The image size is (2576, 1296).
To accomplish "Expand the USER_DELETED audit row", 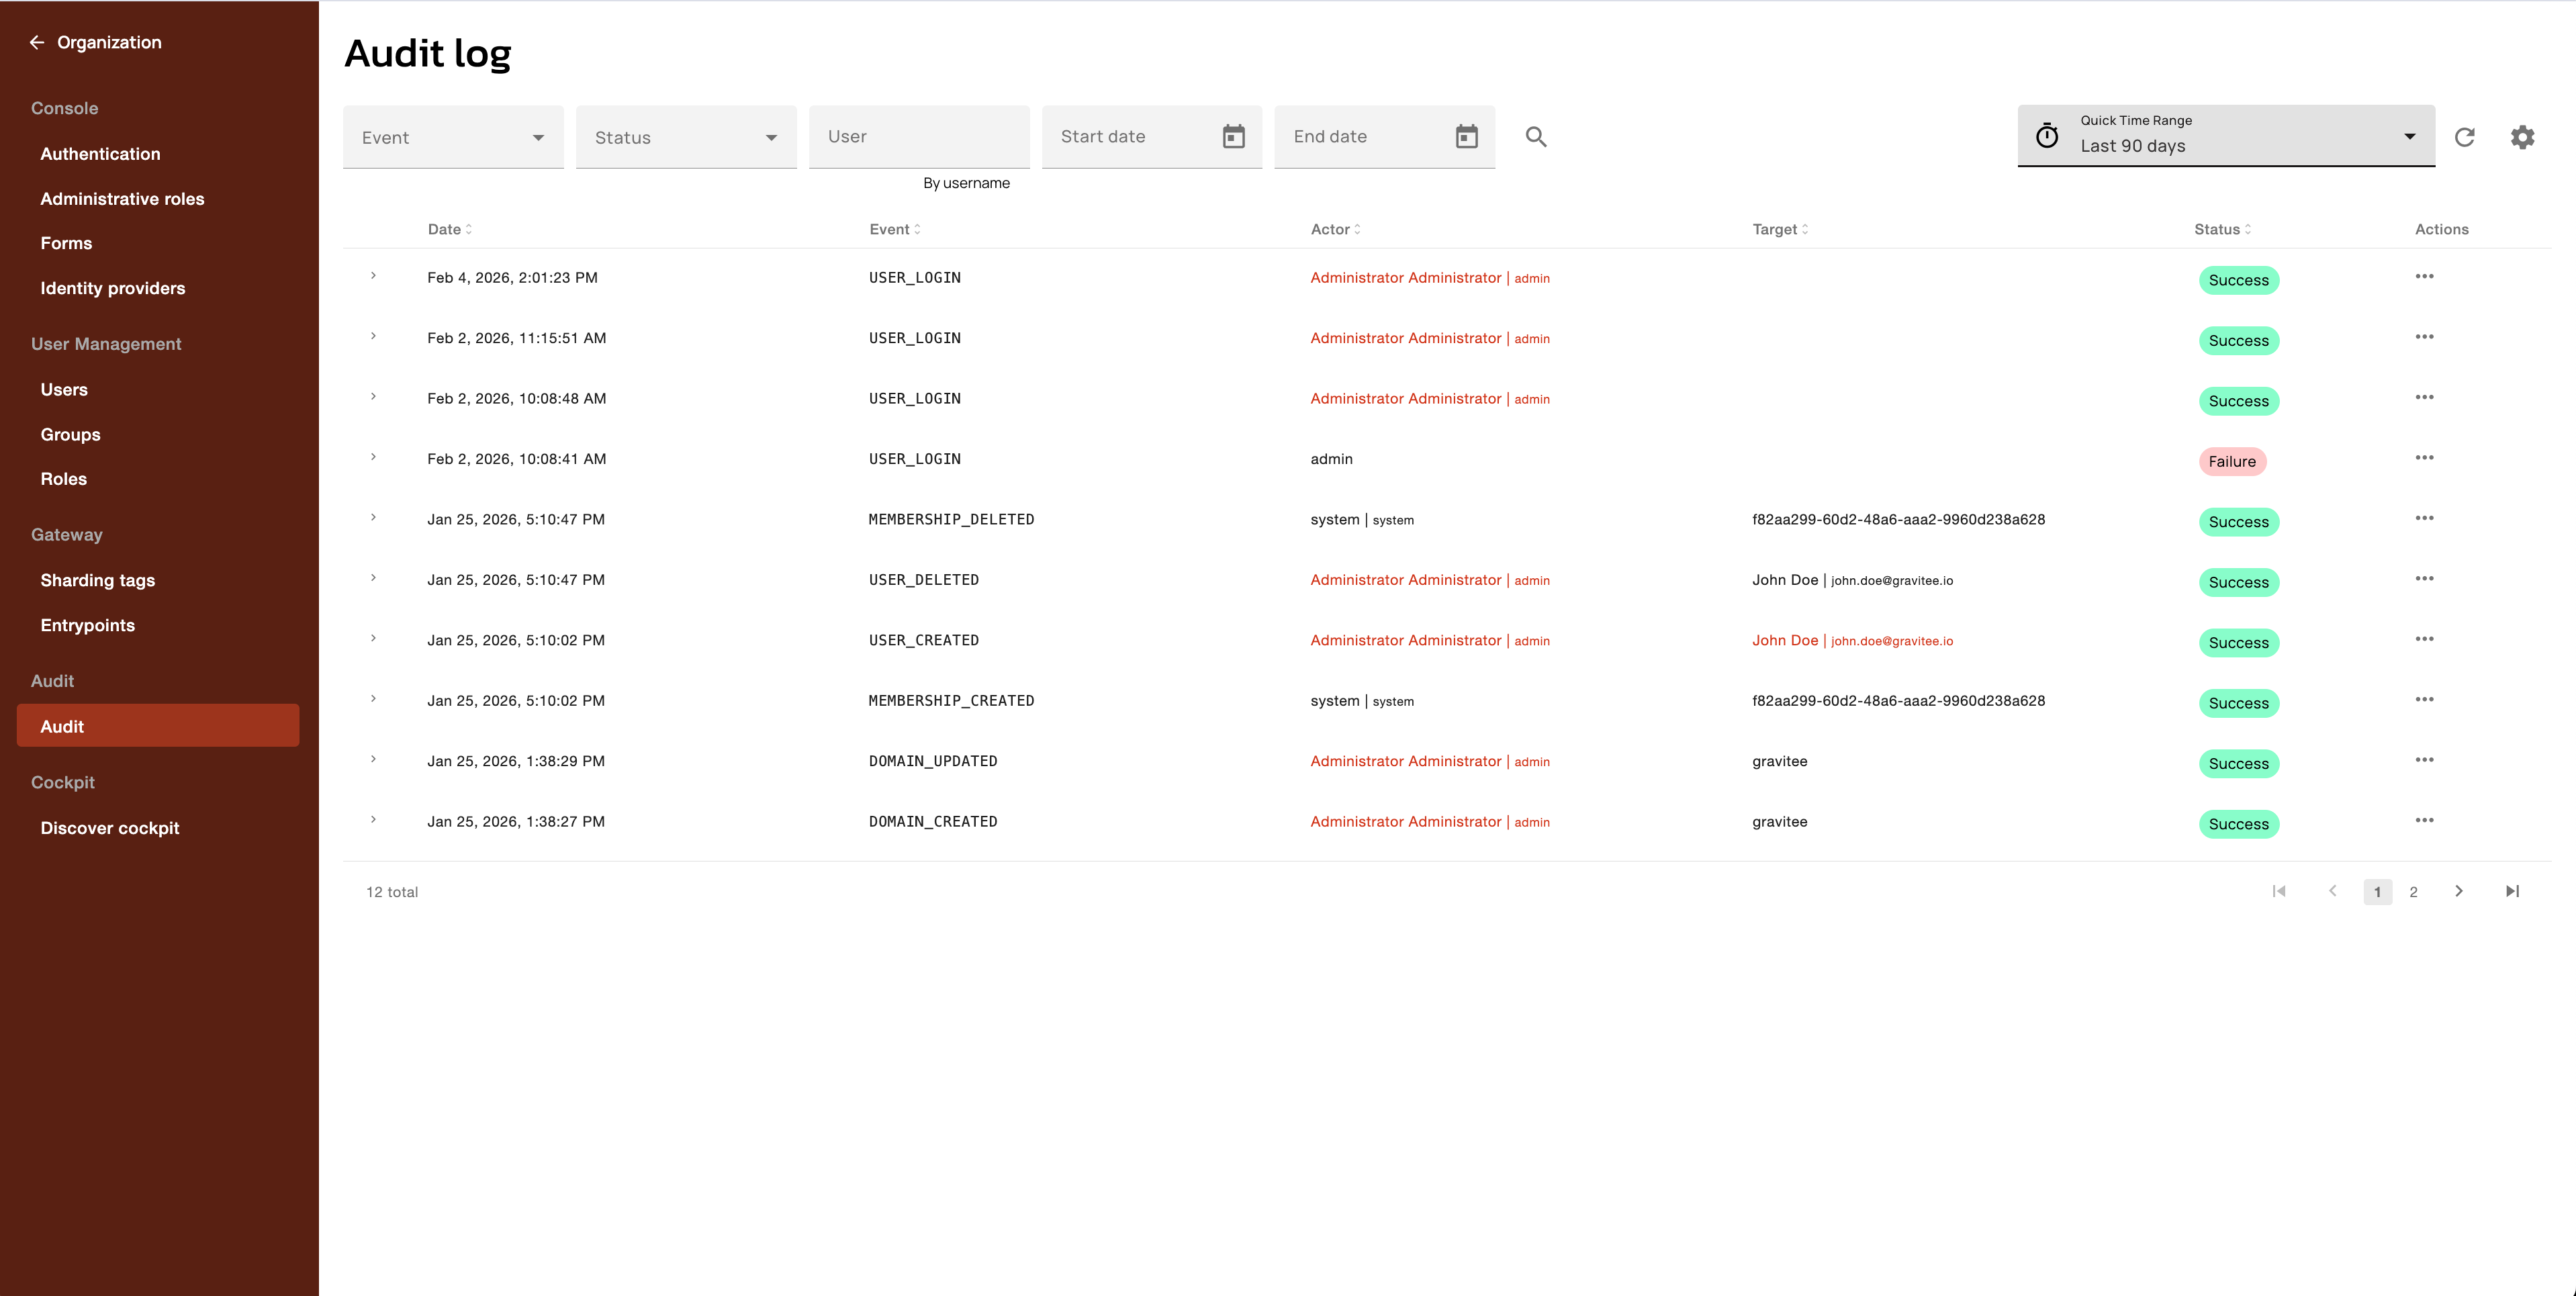I will (x=373, y=578).
